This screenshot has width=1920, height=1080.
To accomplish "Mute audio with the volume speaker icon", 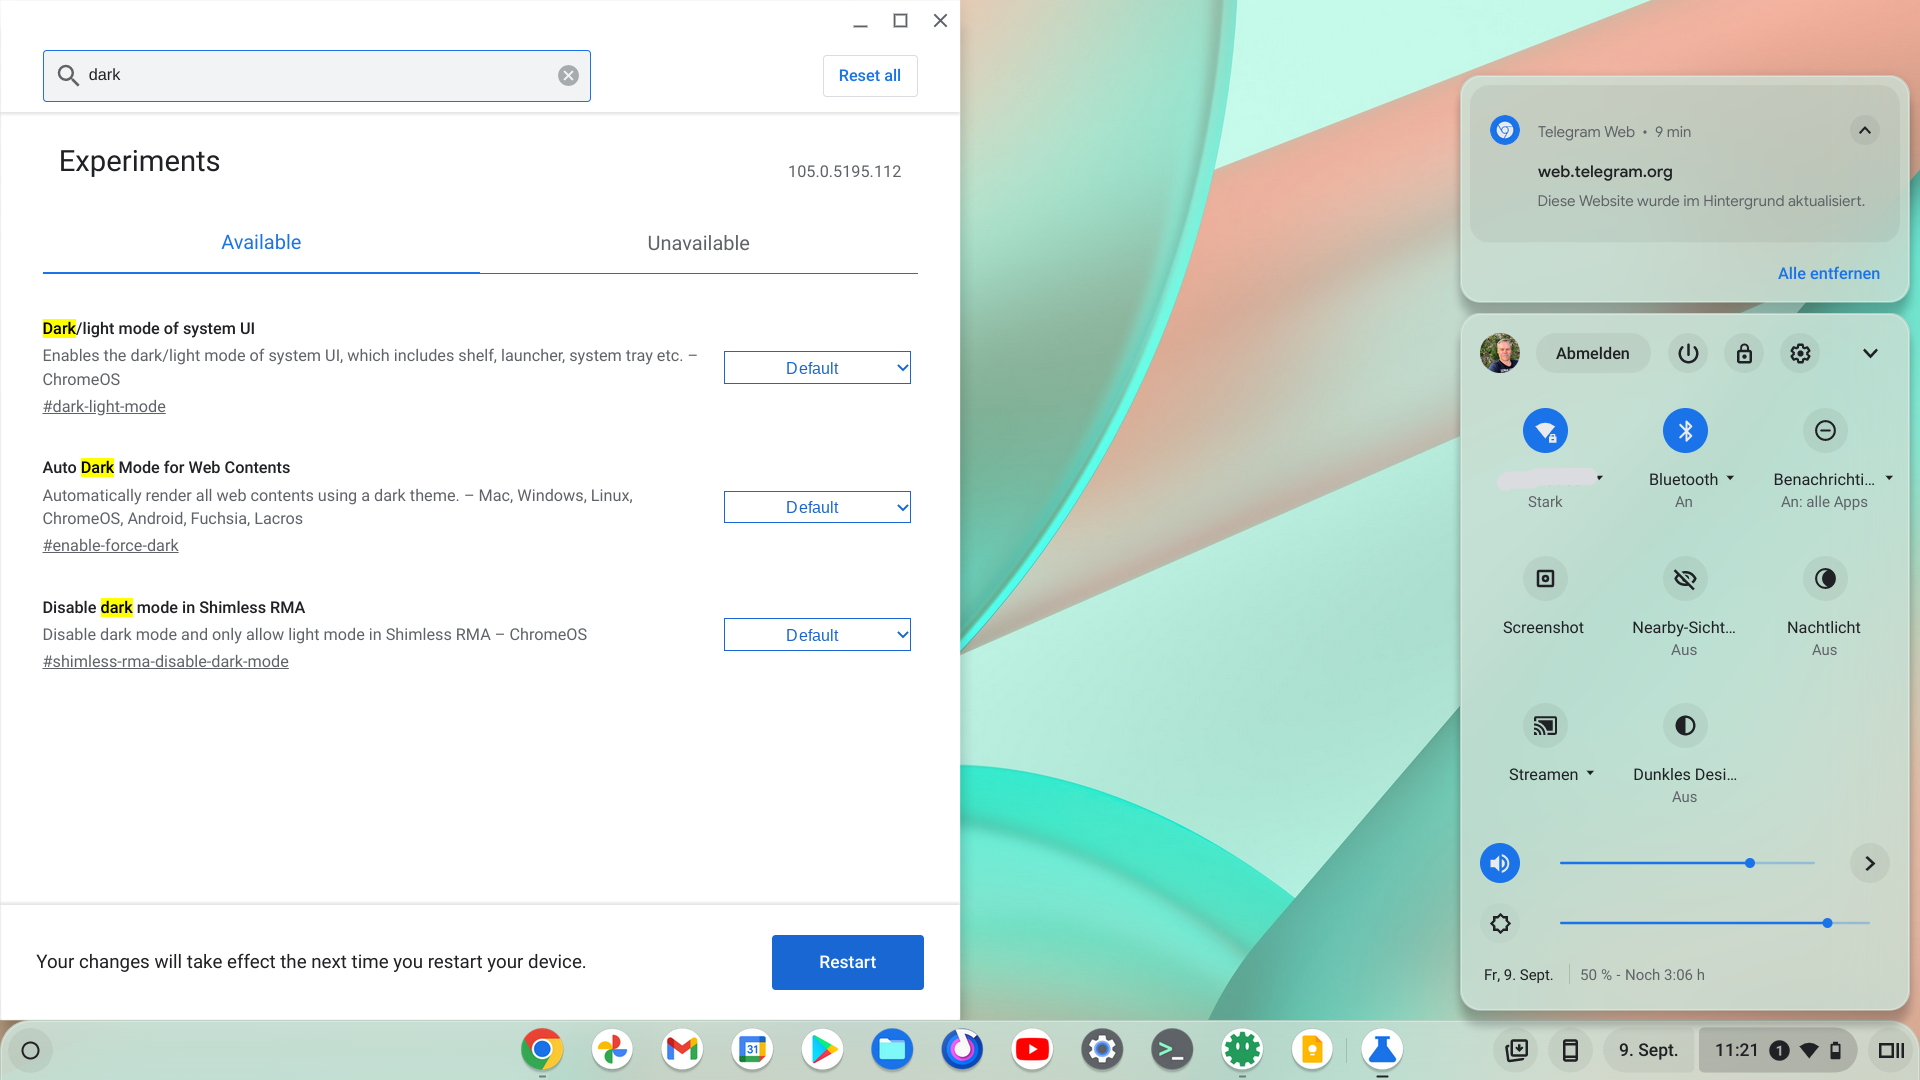I will 1500,863.
